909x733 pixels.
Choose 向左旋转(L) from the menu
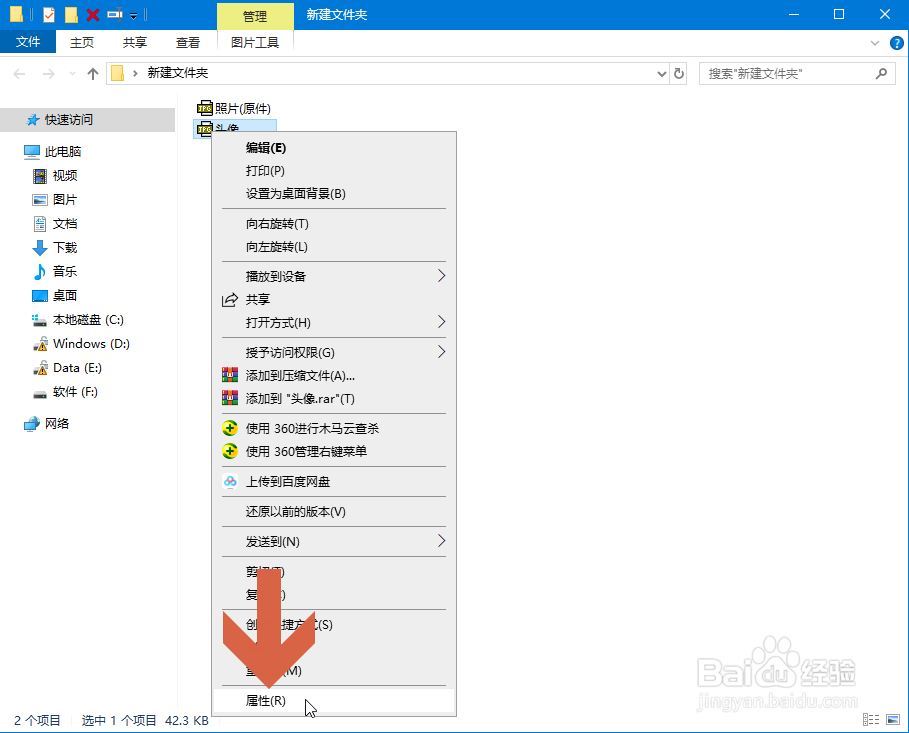click(334, 247)
